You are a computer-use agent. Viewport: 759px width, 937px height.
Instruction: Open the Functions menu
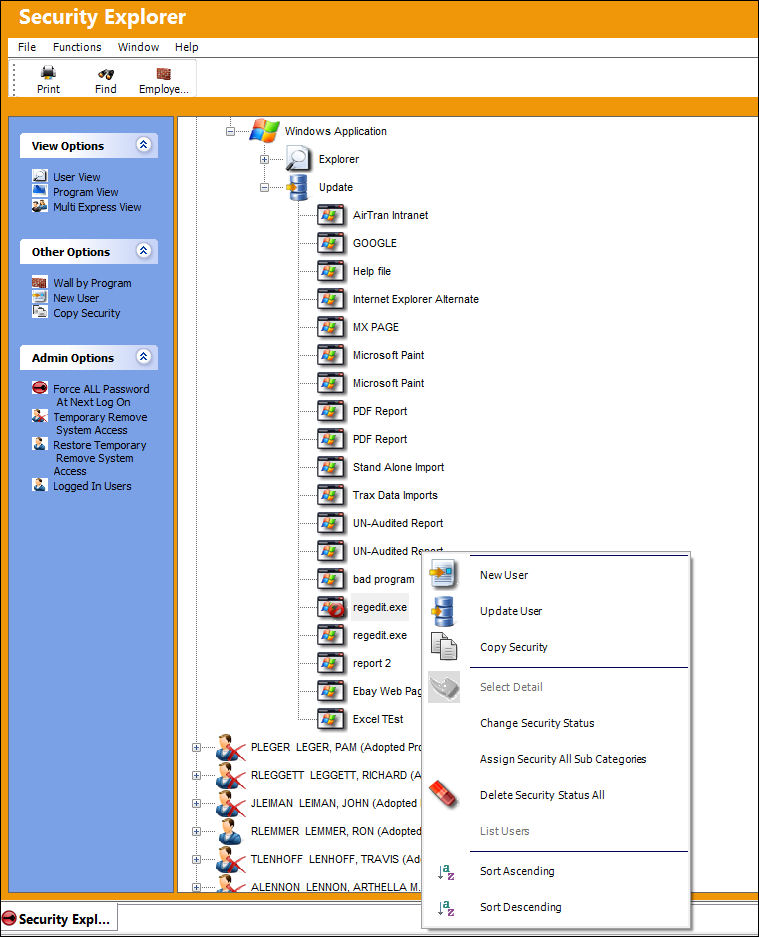click(x=77, y=47)
